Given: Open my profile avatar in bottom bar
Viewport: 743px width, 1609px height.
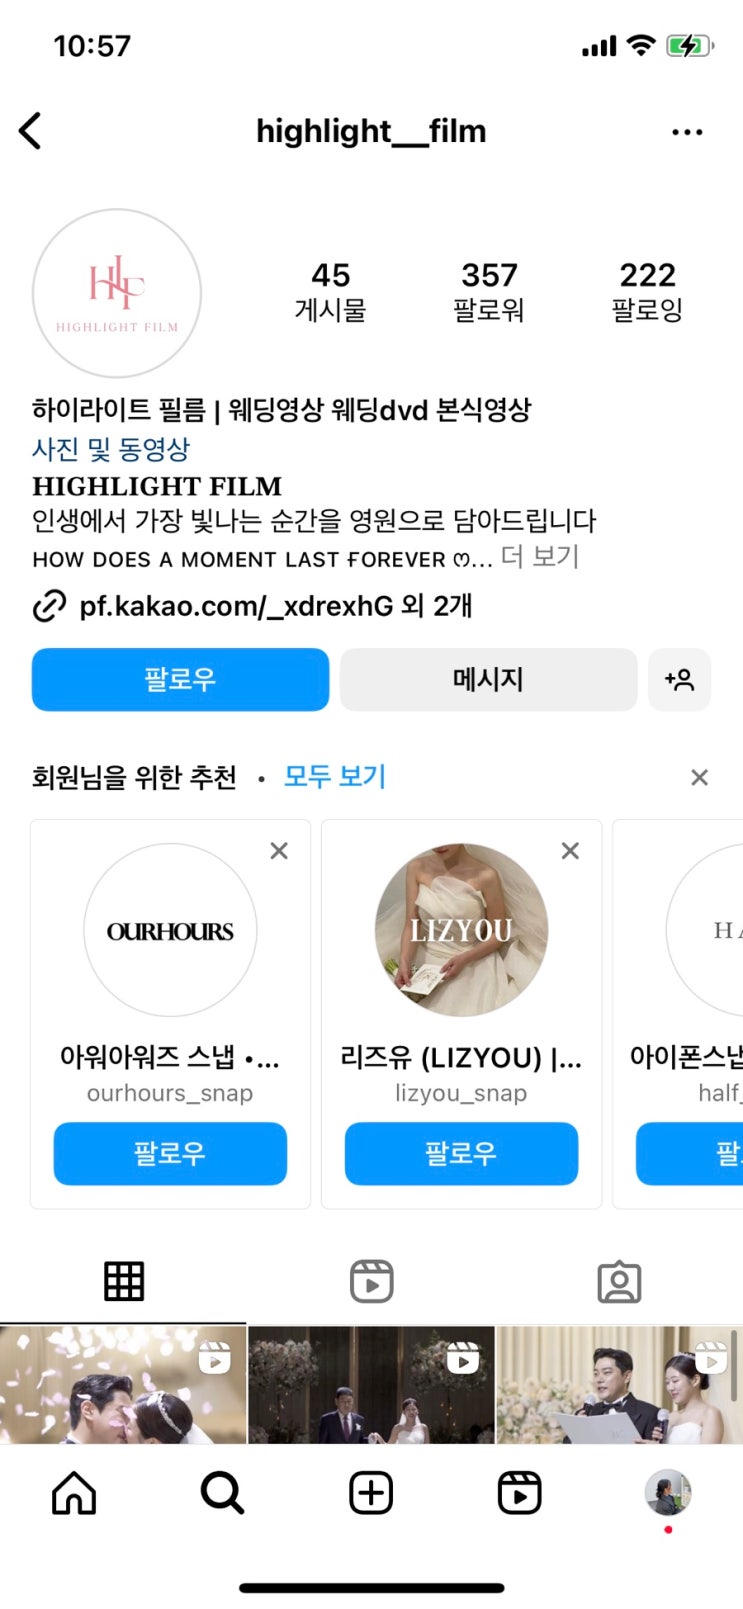Looking at the screenshot, I should point(668,1493).
